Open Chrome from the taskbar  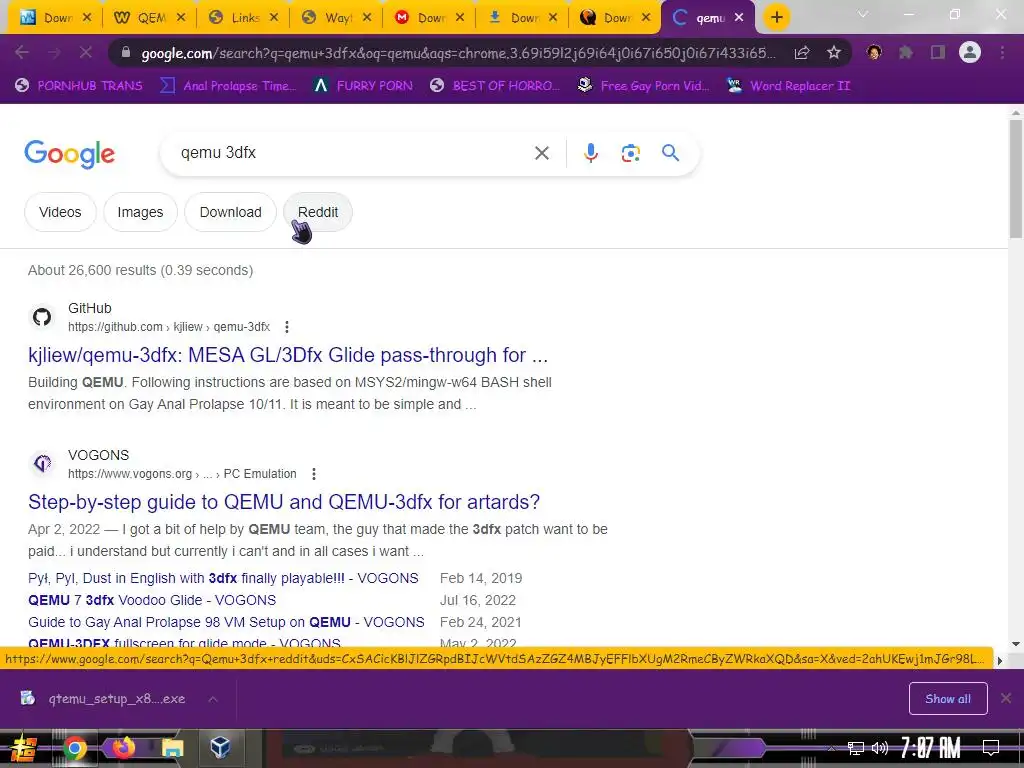point(74,748)
